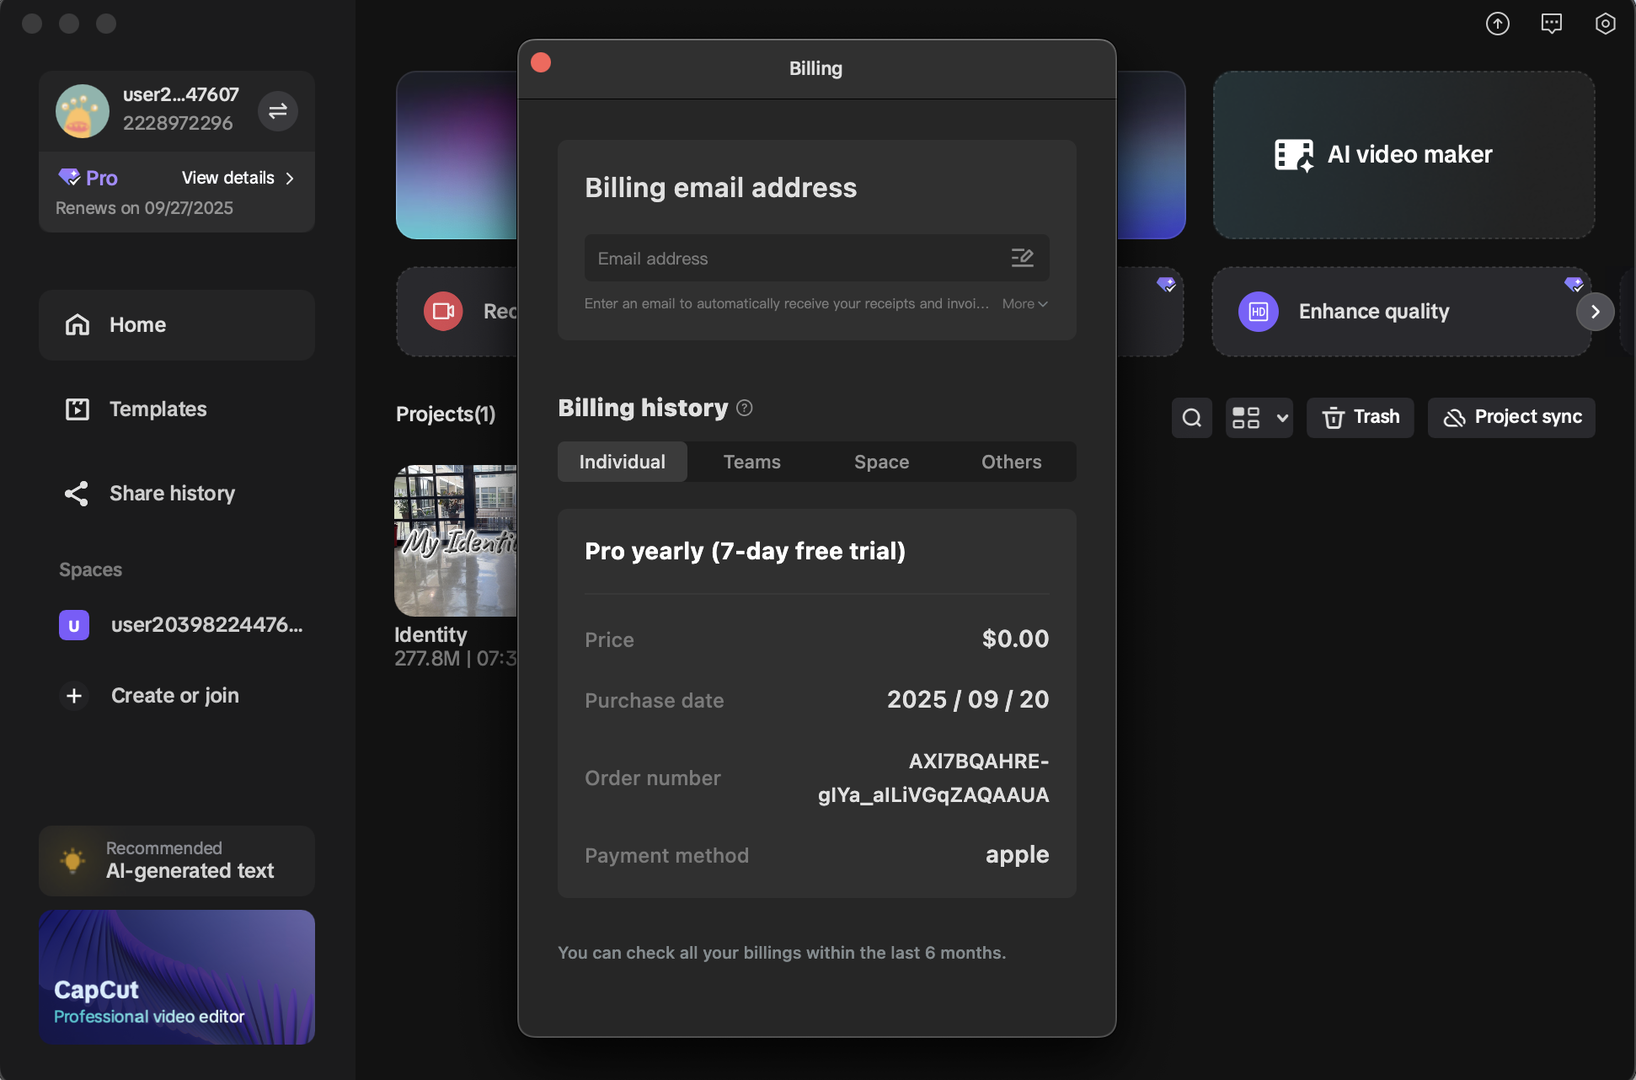Image resolution: width=1636 pixels, height=1080 pixels.
Task: Click the Pro diamond badge icon
Action: (69, 177)
